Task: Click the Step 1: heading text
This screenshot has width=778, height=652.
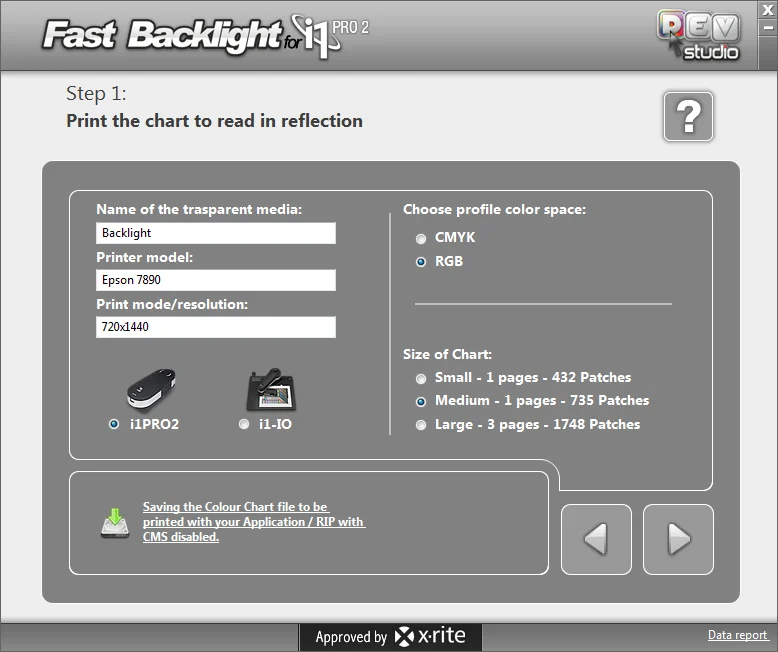Action: click(x=96, y=94)
